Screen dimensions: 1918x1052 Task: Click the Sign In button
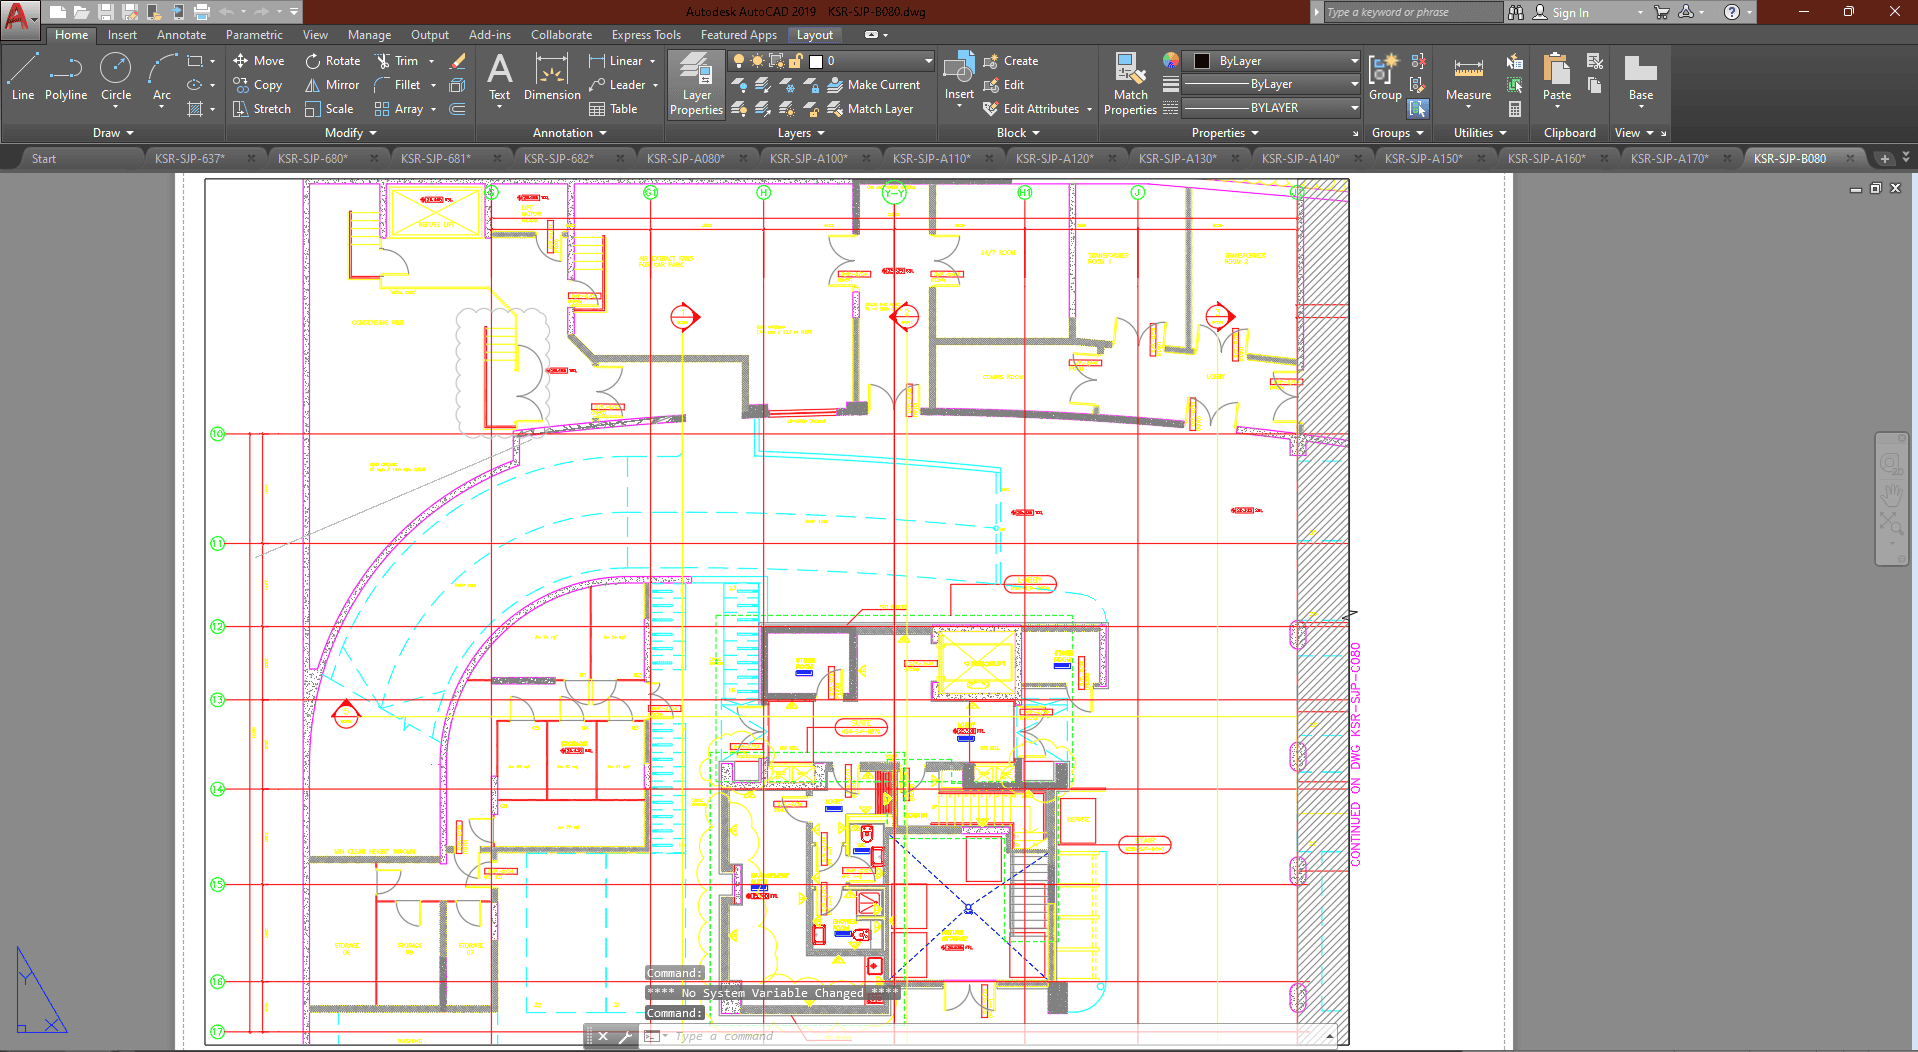tap(1570, 12)
